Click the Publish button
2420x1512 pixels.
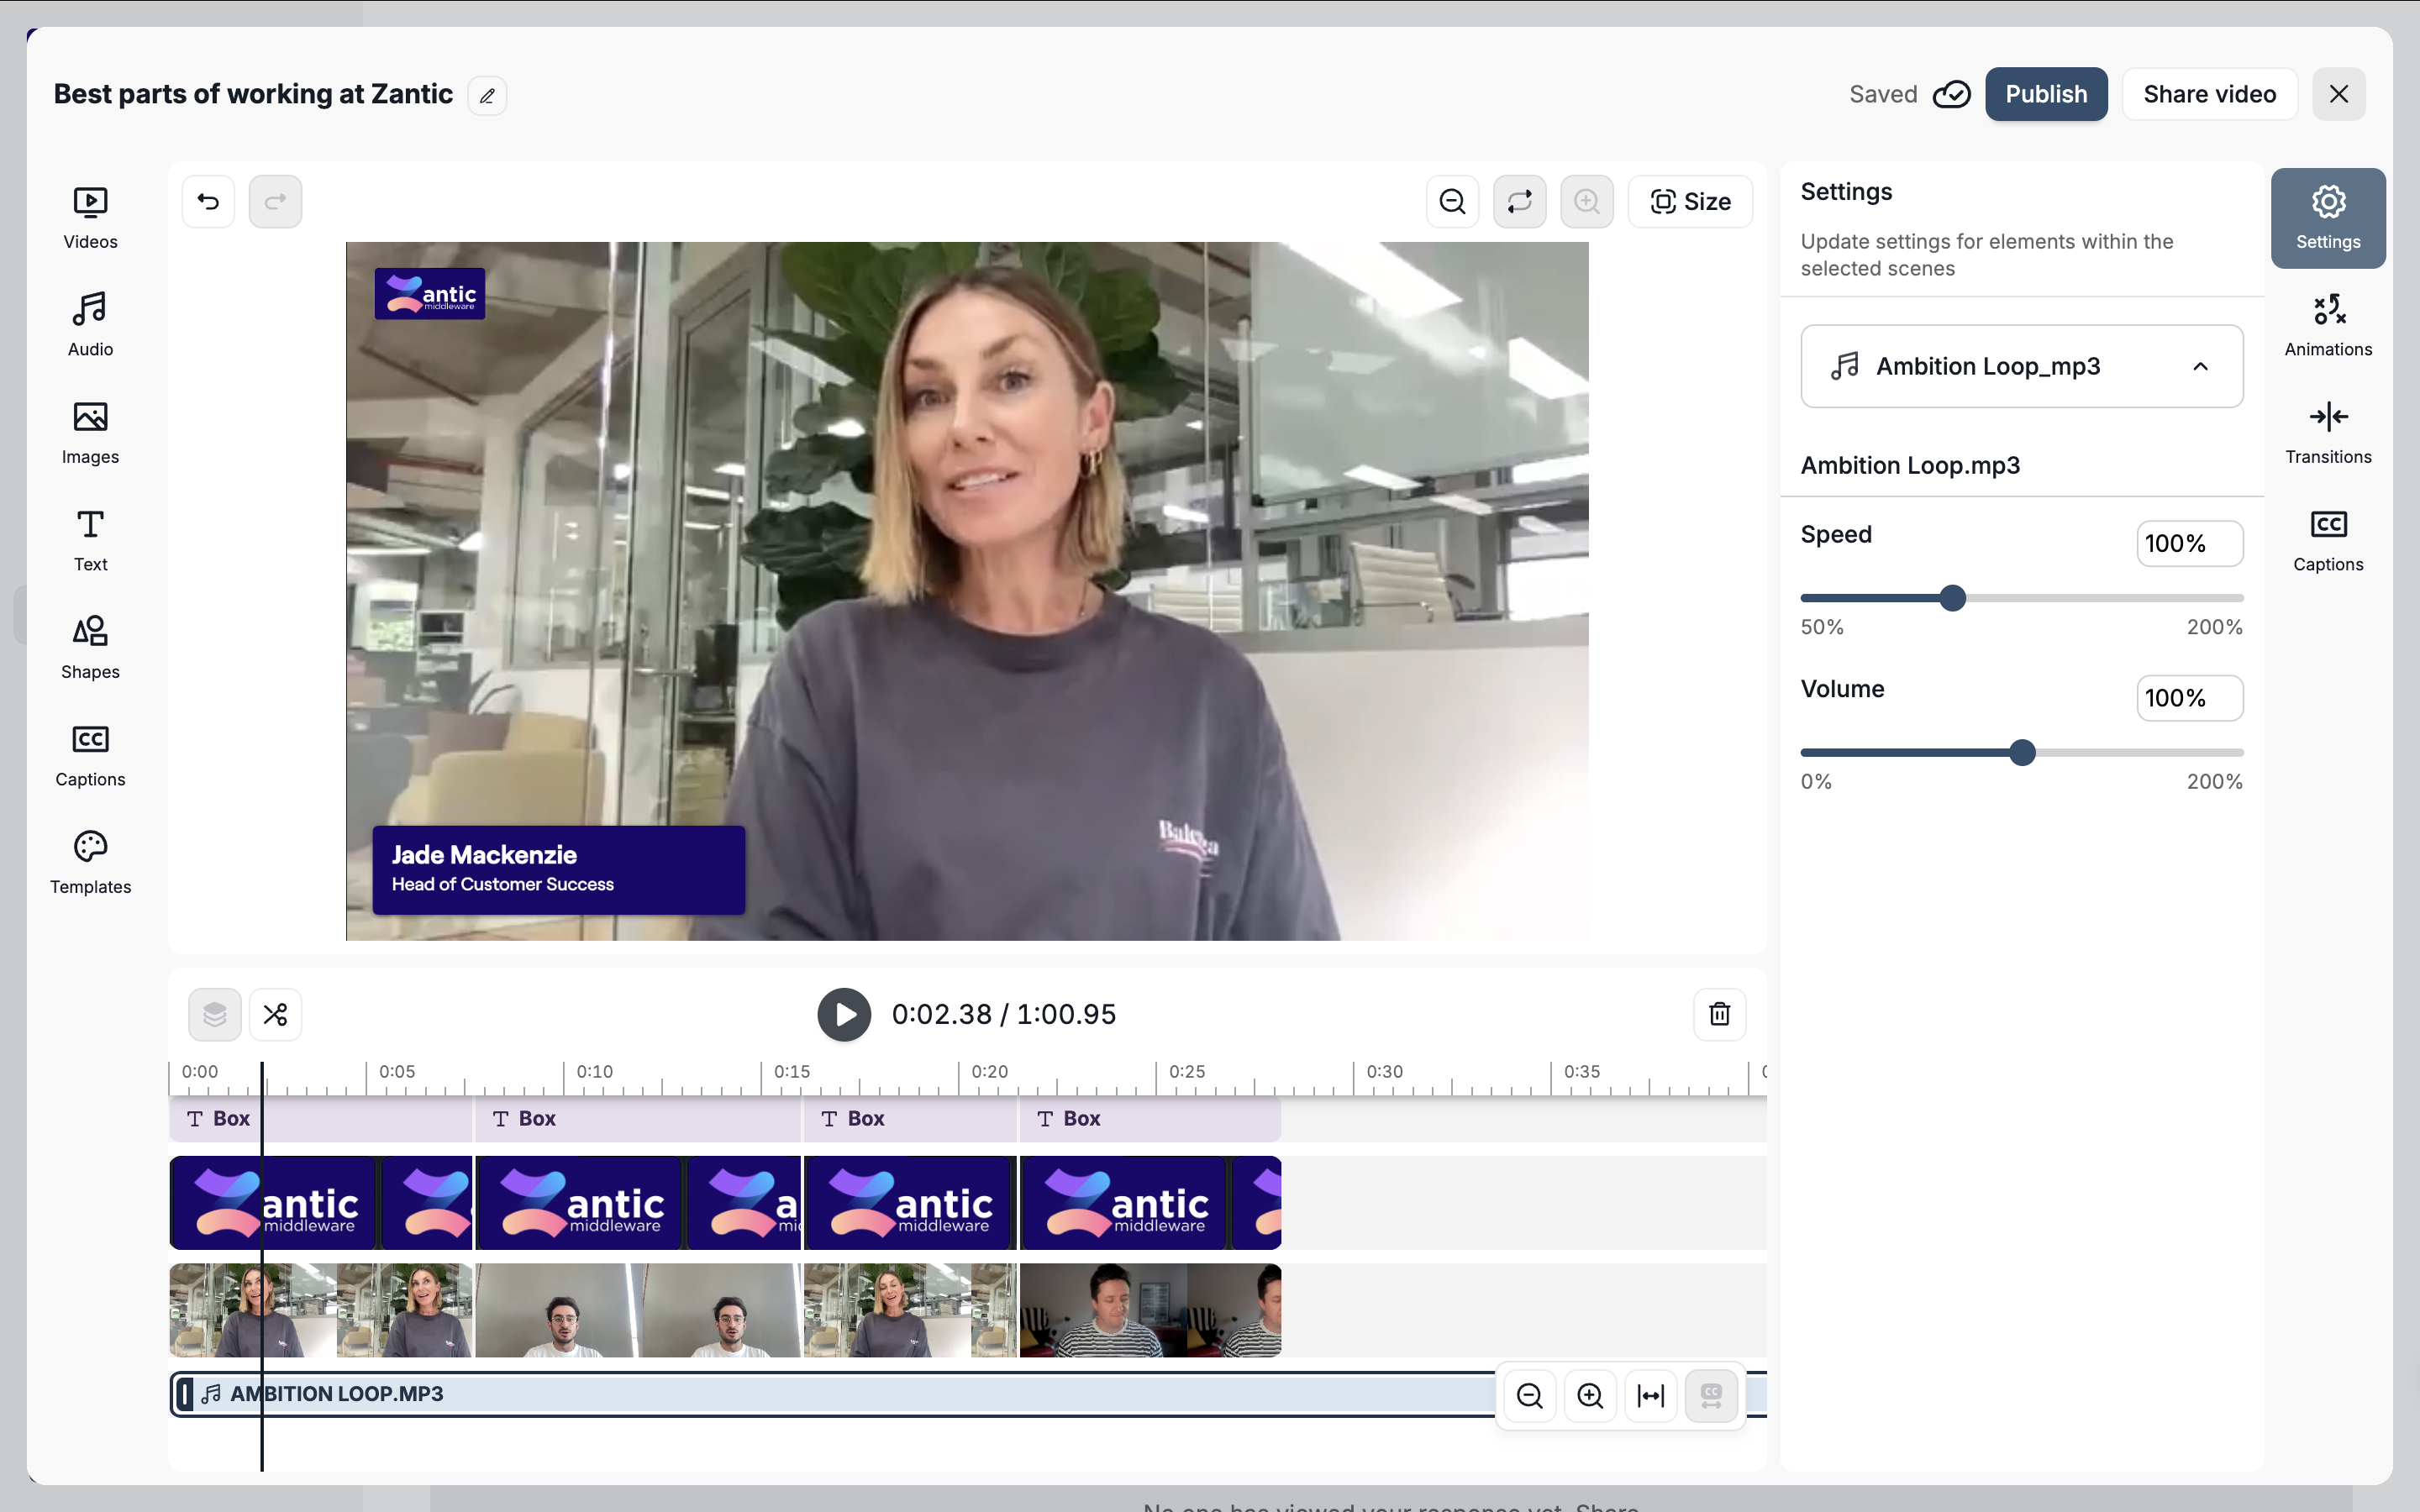point(2046,94)
